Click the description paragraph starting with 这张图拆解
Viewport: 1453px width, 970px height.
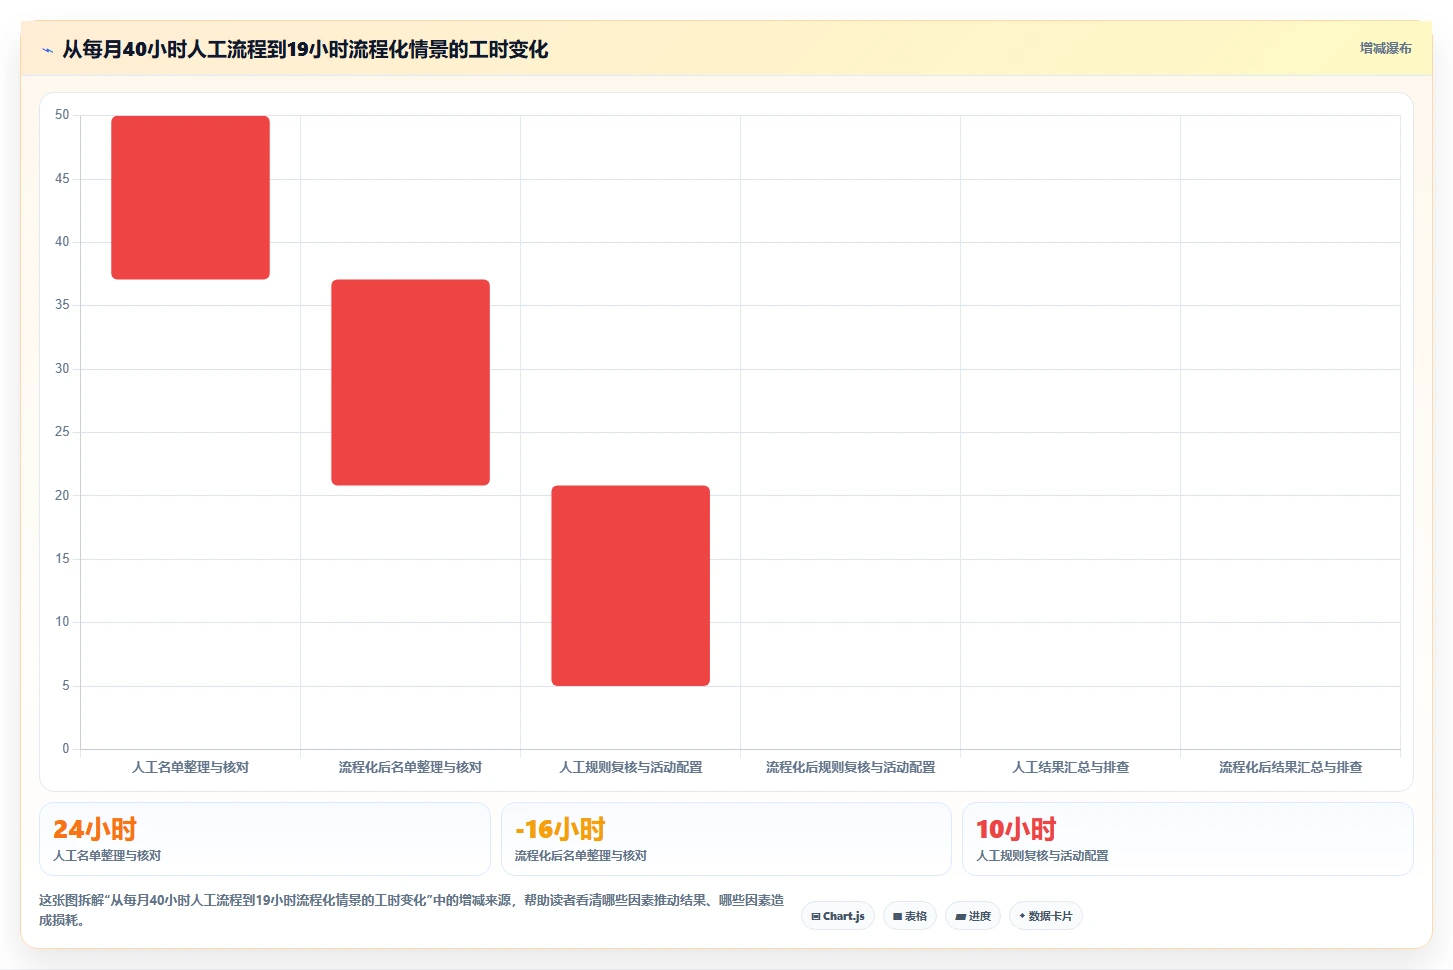(411, 910)
